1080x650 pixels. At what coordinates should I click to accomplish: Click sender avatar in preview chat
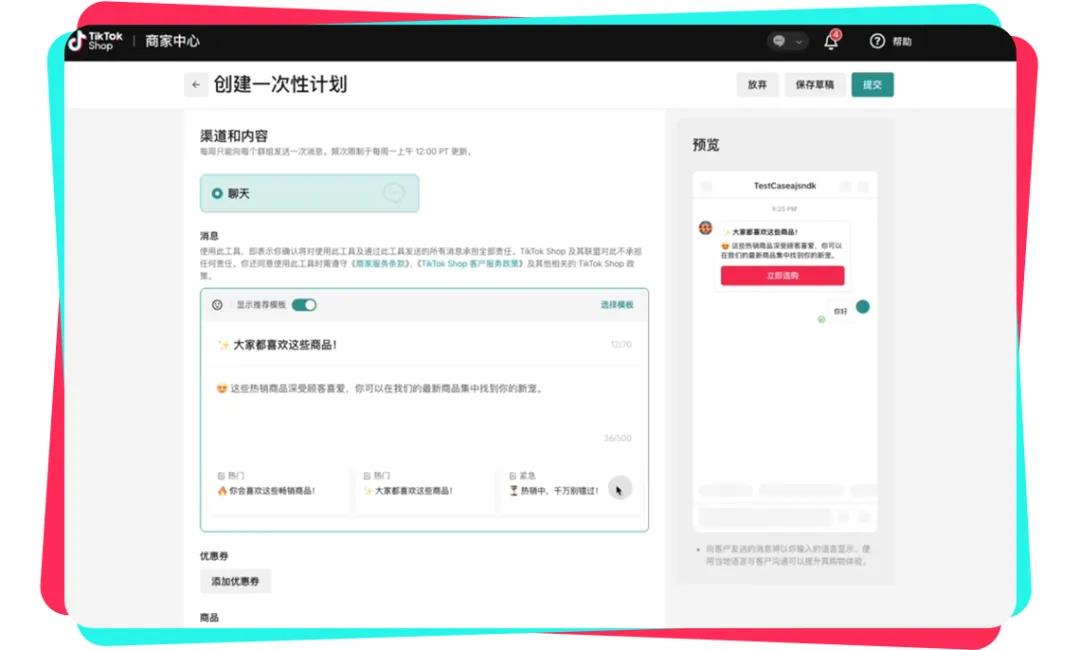point(705,227)
